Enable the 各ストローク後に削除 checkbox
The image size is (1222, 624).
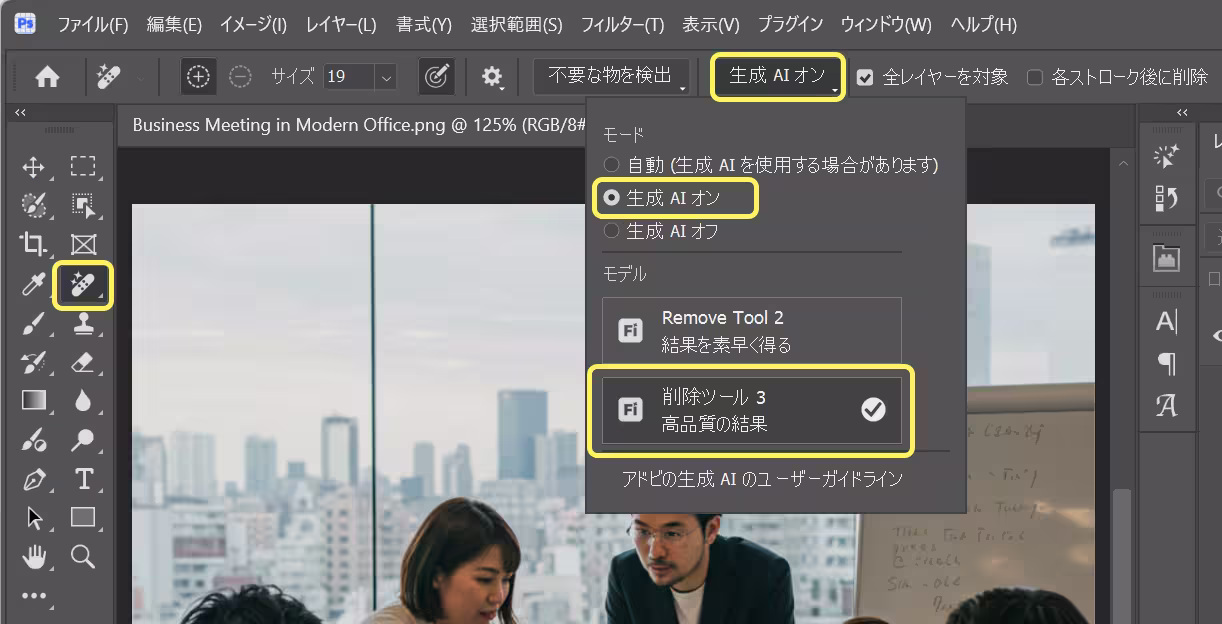(1035, 77)
